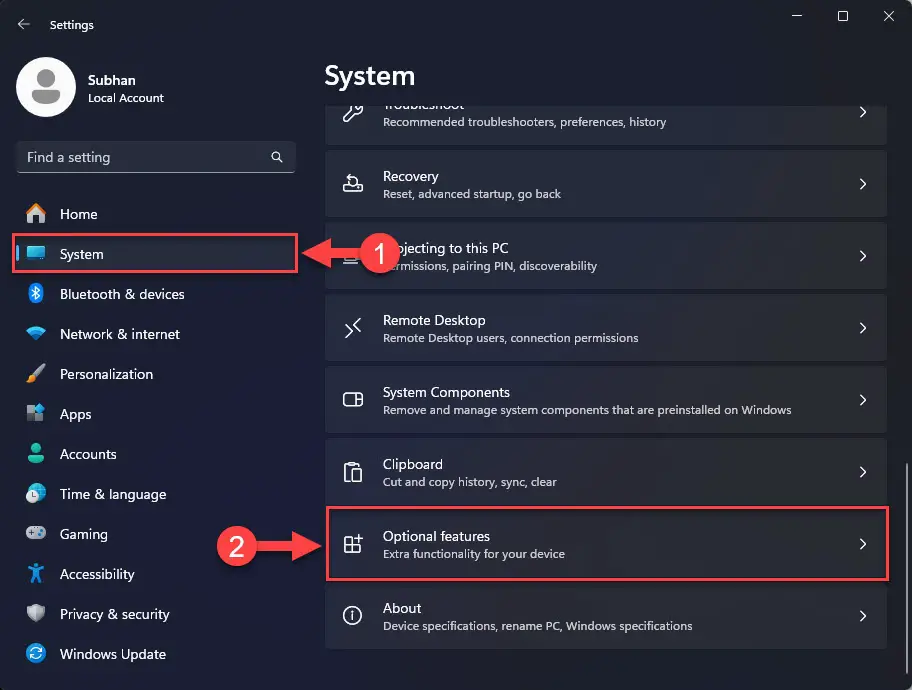Close the Settings window

[889, 16]
